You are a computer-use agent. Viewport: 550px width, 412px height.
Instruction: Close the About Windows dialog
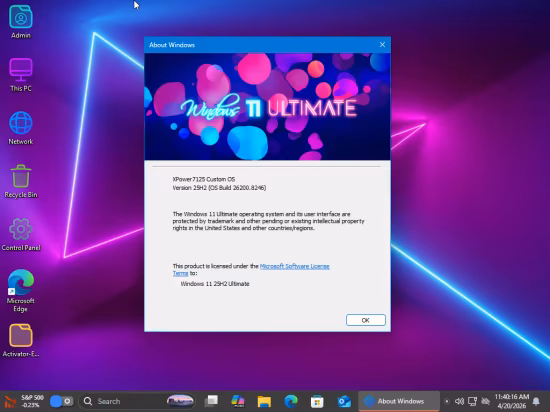click(x=382, y=45)
